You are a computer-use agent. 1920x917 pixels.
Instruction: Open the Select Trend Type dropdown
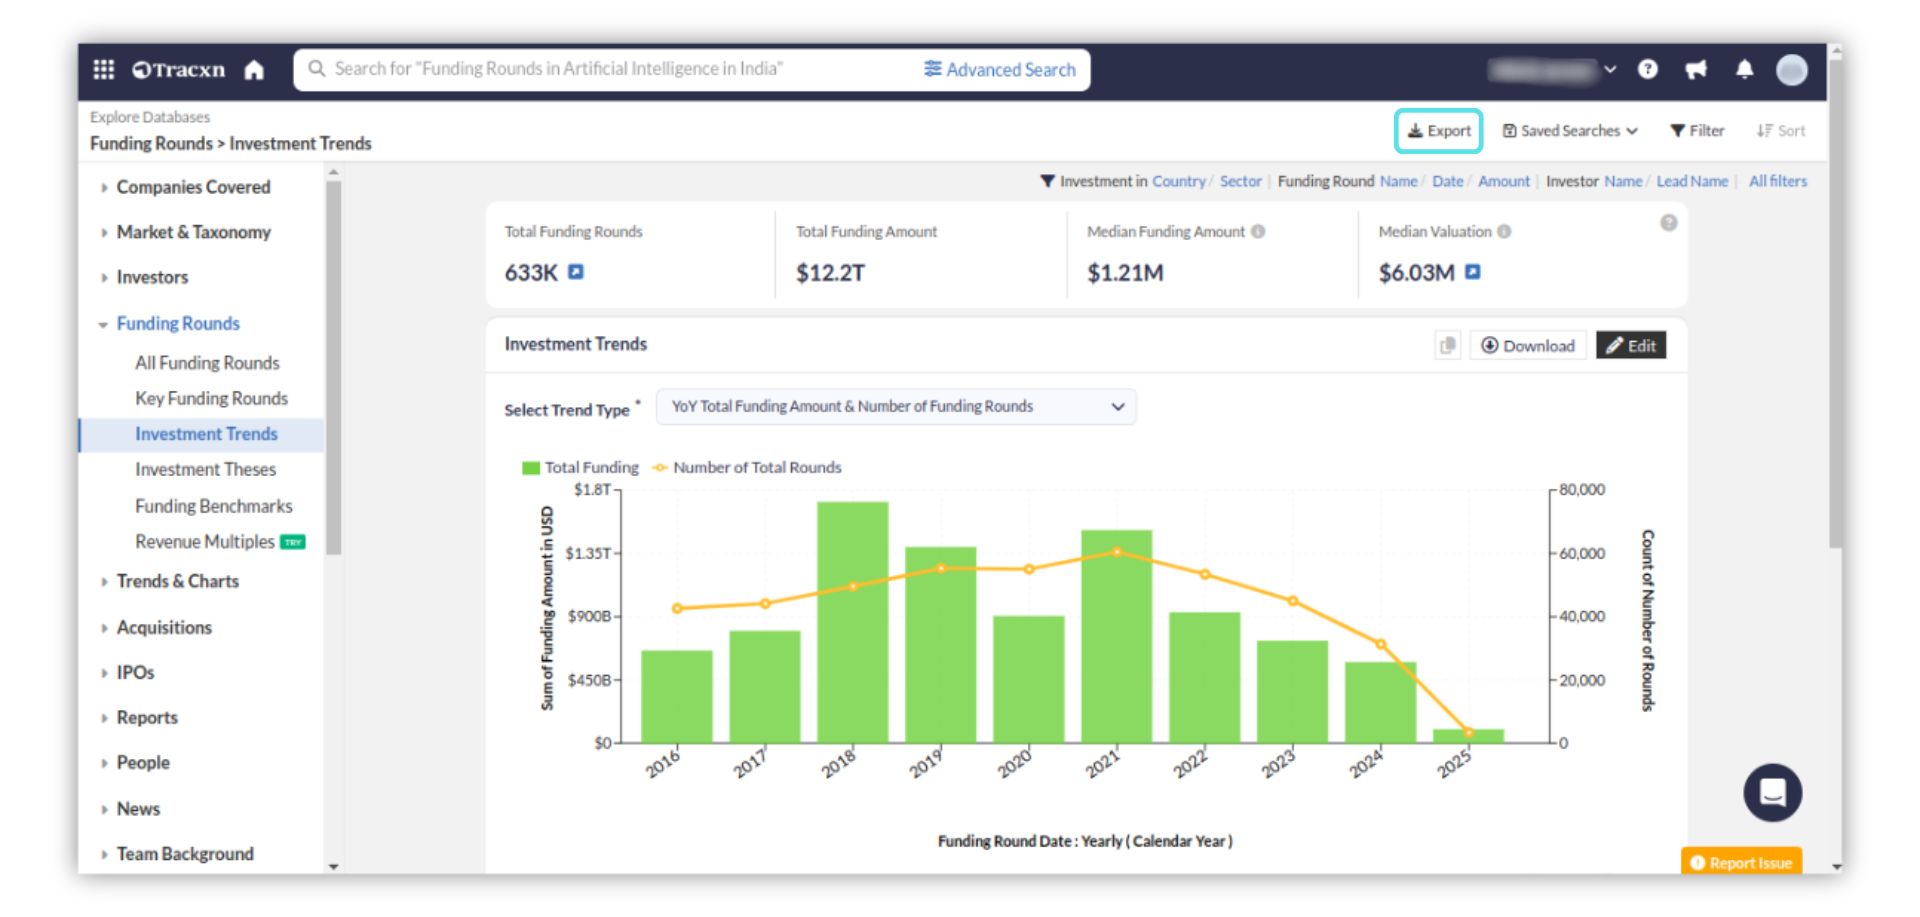[x=895, y=407]
